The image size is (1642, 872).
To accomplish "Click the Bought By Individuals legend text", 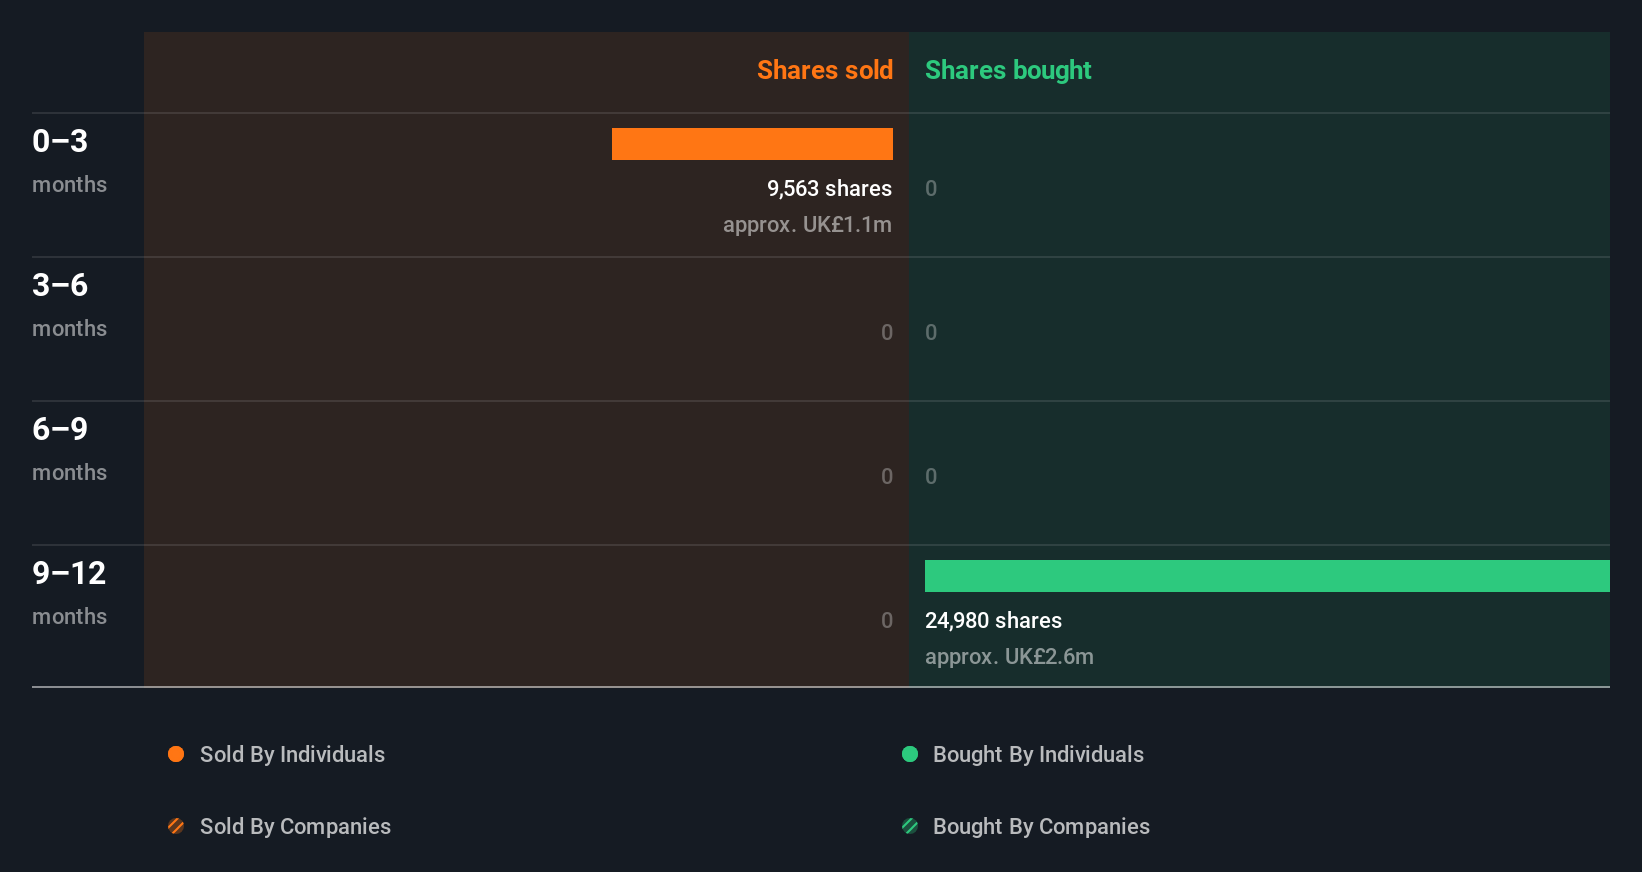I will click(1038, 754).
